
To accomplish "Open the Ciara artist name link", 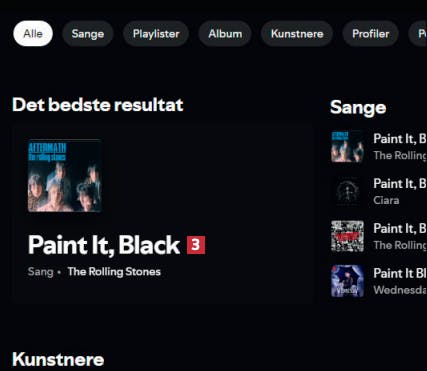I will click(x=386, y=200).
